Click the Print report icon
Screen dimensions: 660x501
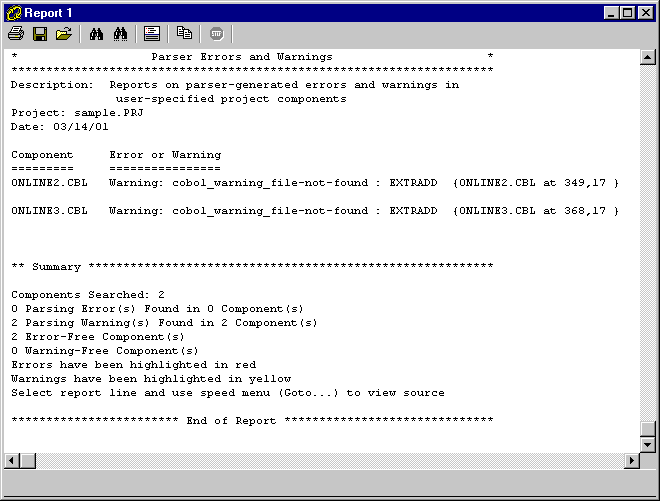click(x=16, y=34)
